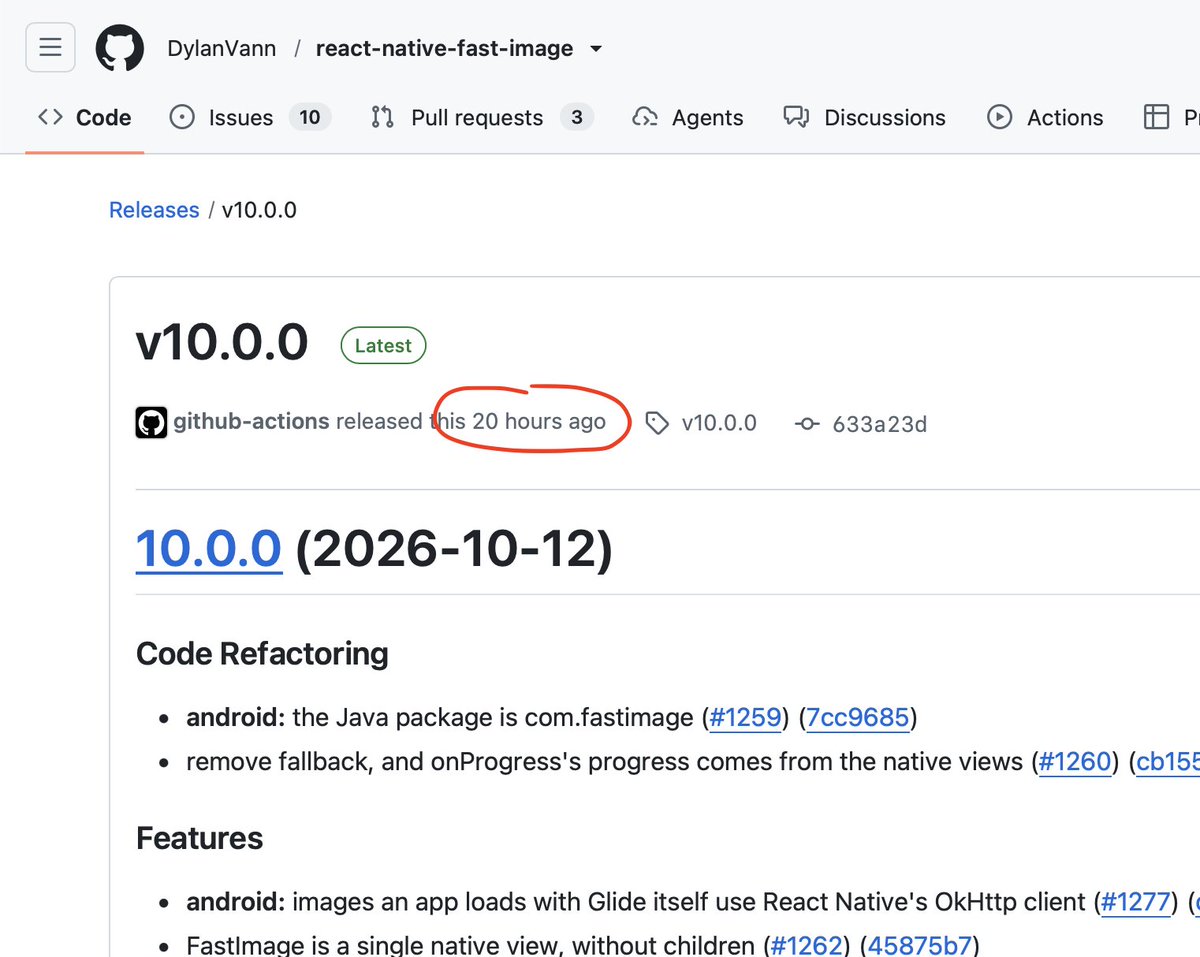Click the Code Refactoring heading
Image resolution: width=1200 pixels, height=957 pixels.
[x=262, y=654]
